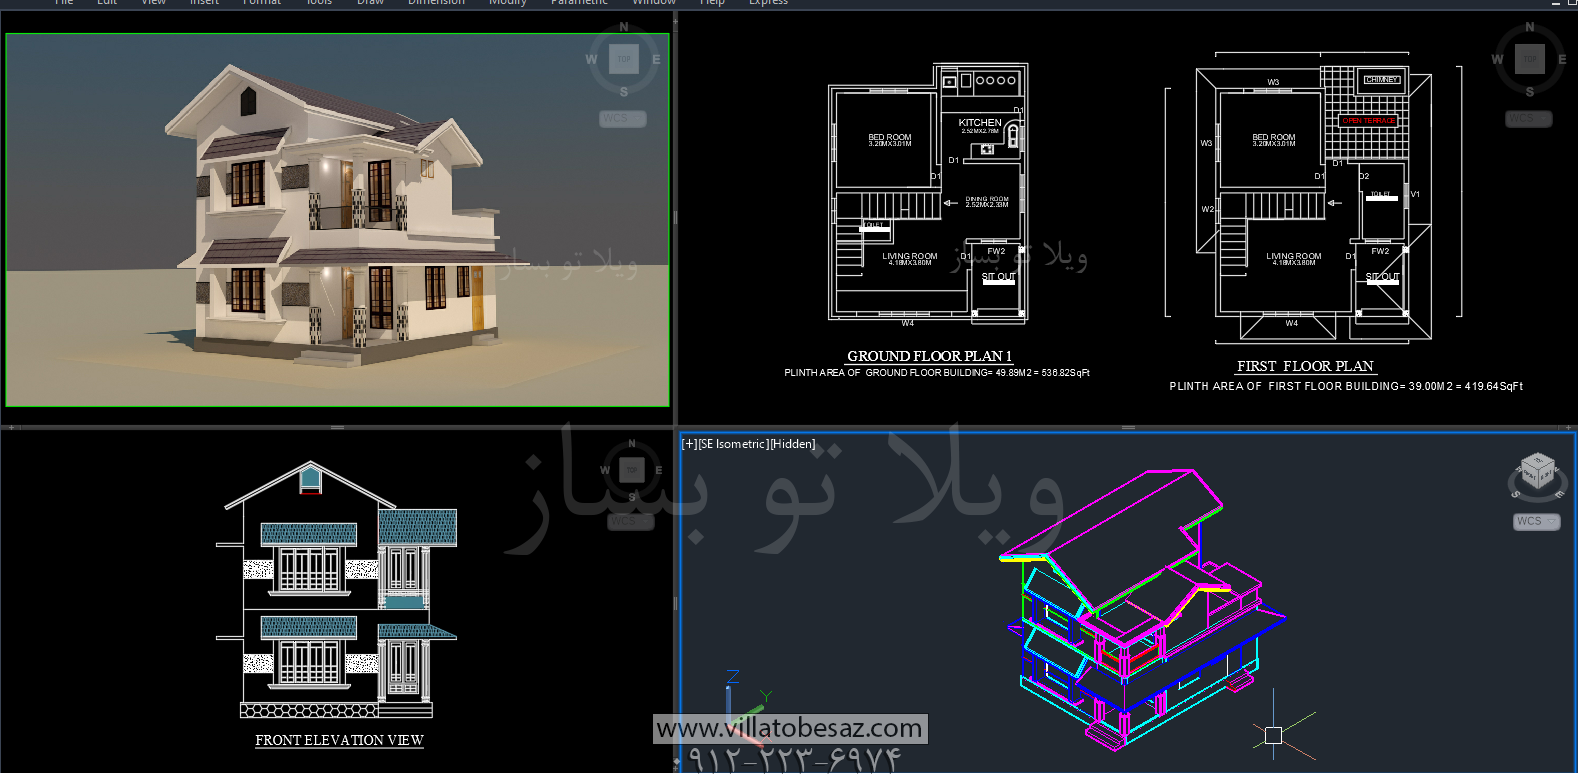The height and width of the screenshot is (776, 1578).
Task: Select 'BED ROOM' label on first floor plan
Action: 1274,137
